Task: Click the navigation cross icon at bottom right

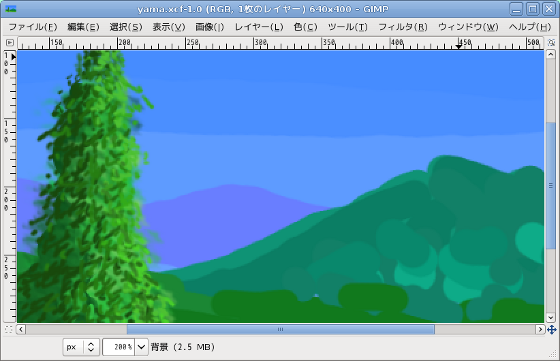Action: click(x=551, y=329)
